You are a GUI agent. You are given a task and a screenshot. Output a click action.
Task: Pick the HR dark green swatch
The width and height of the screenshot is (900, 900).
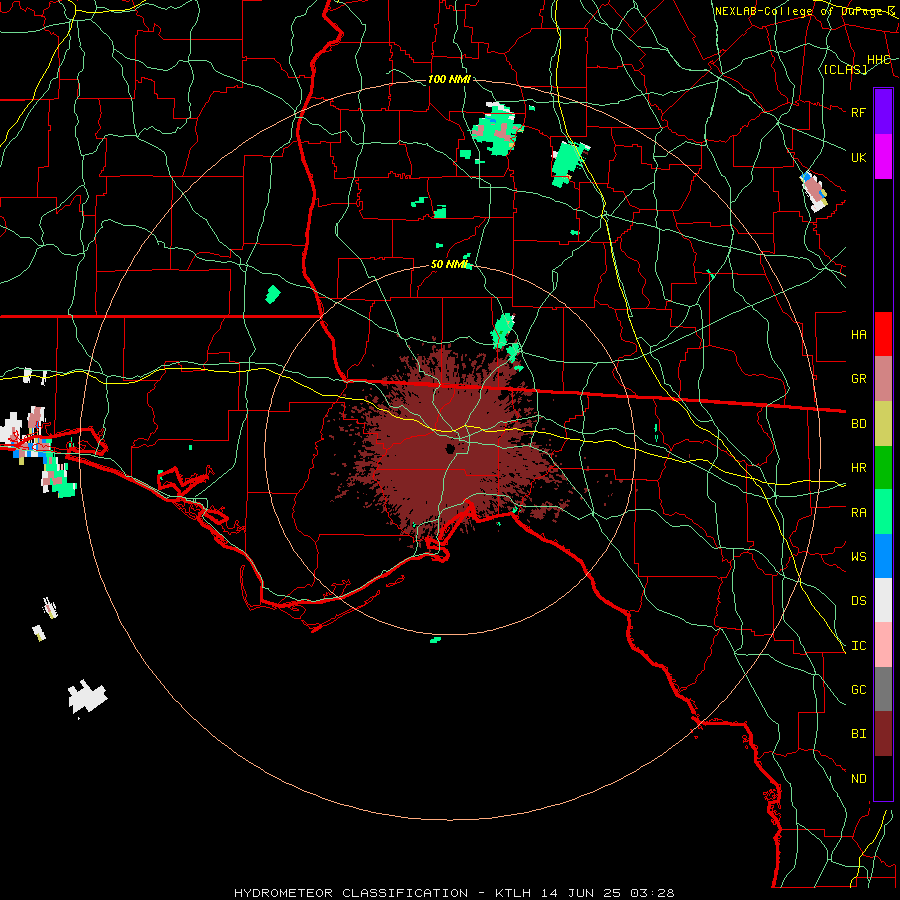point(883,468)
